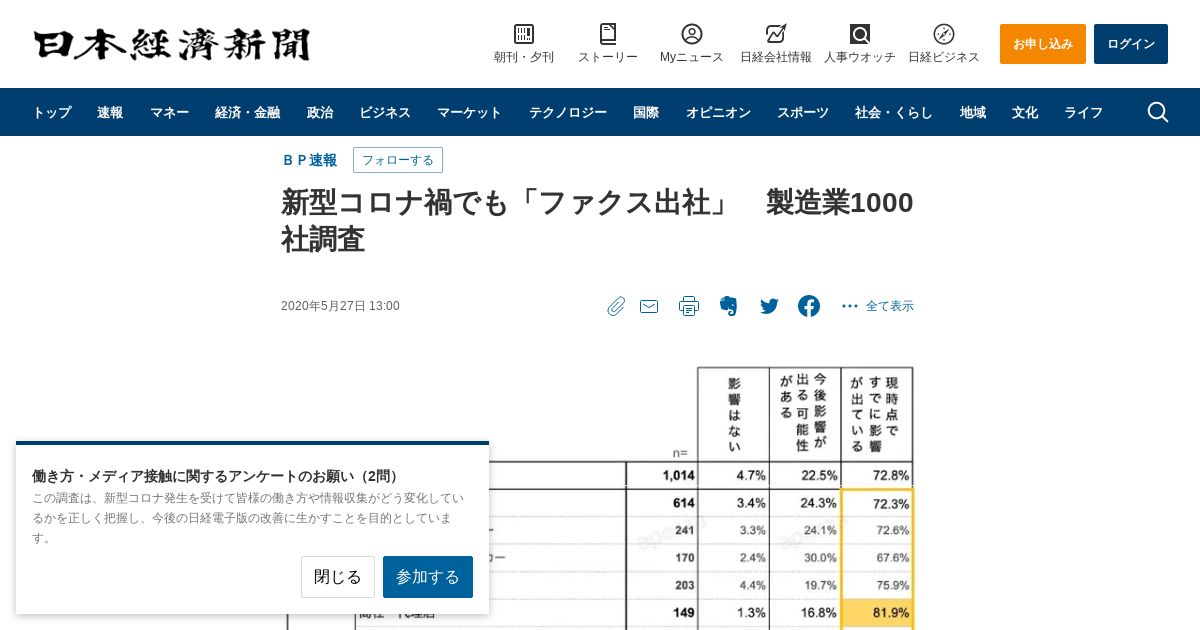The height and width of the screenshot is (630, 1200).
Task: Share article on Facebook icon
Action: pos(809,306)
